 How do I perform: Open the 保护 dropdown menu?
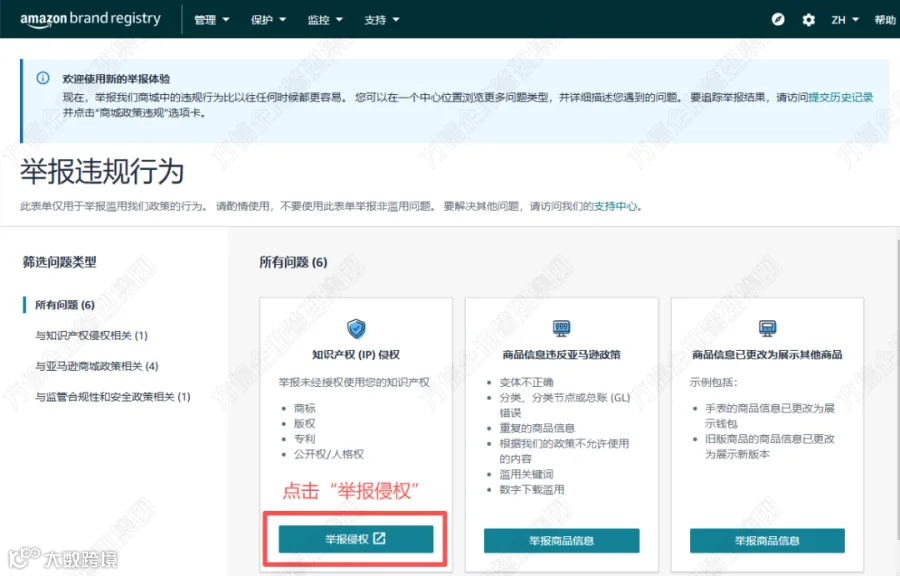click(x=268, y=20)
